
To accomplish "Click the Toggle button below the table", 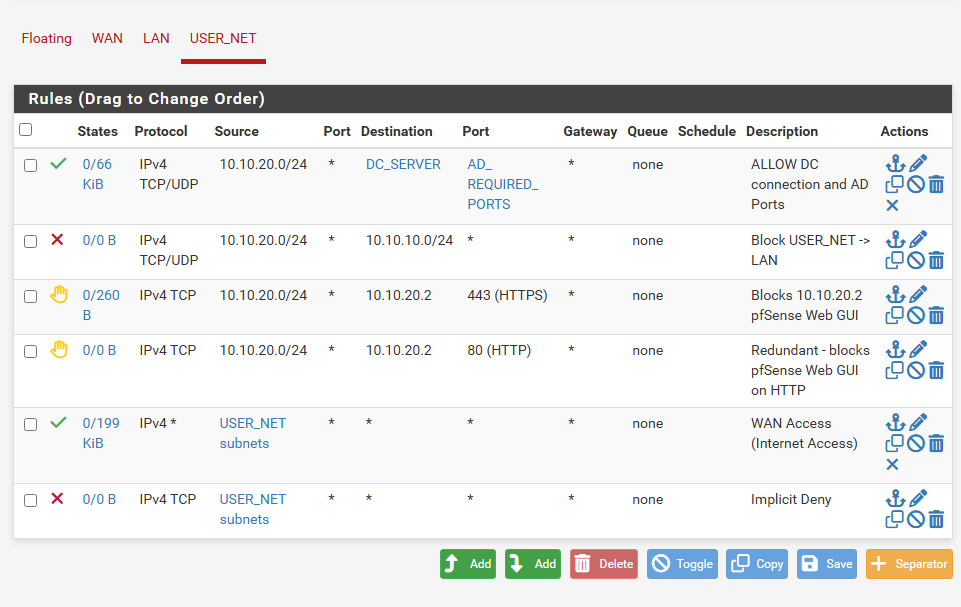I will click(682, 564).
